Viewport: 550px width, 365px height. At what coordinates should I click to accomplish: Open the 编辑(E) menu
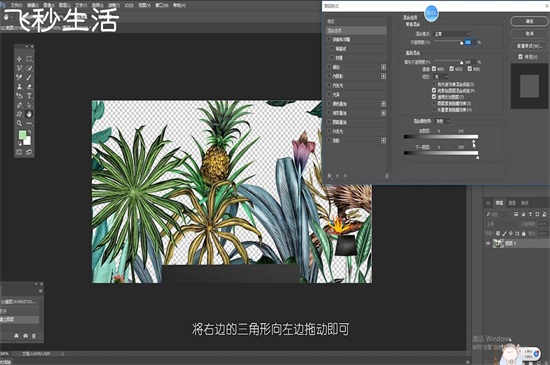pos(33,5)
